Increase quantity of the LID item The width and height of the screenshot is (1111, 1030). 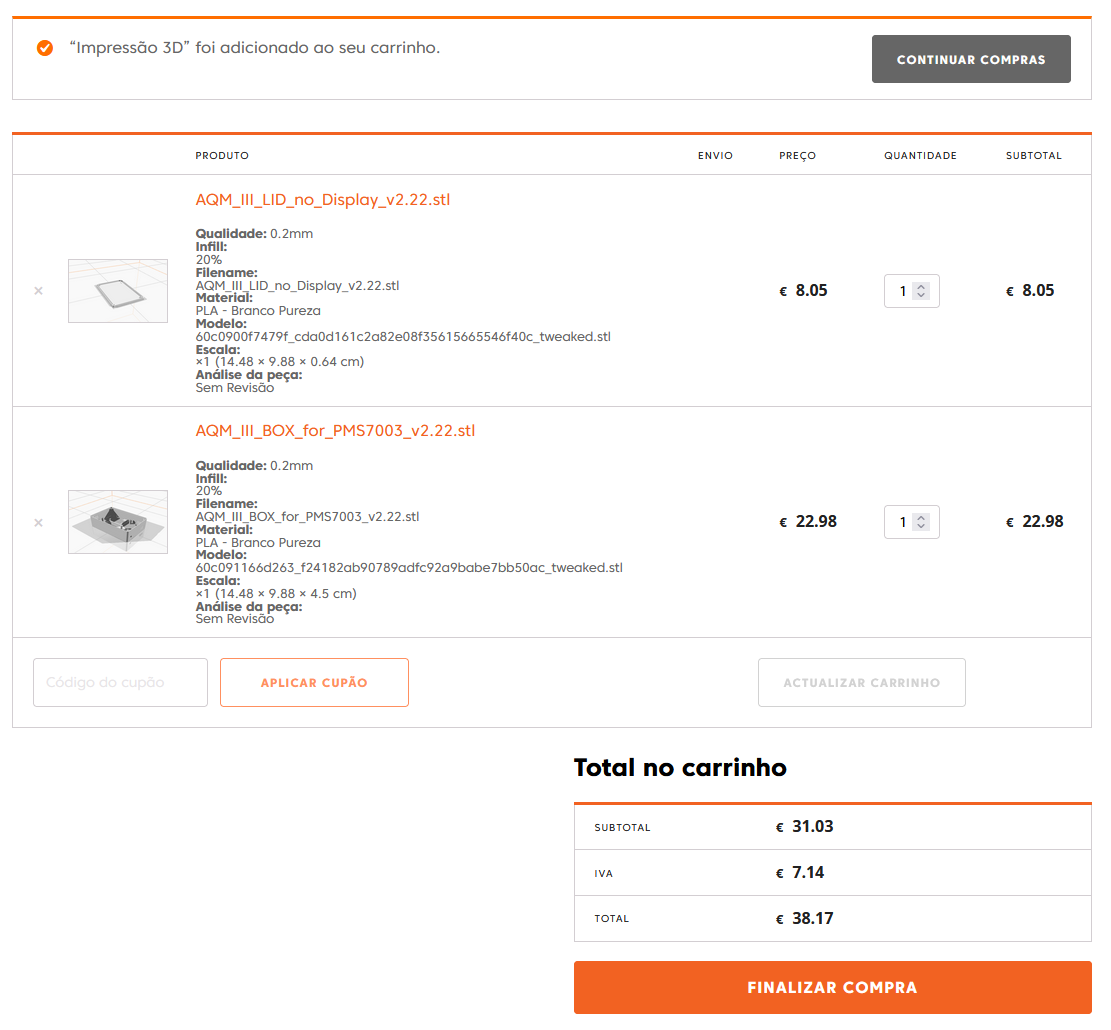tap(922, 286)
